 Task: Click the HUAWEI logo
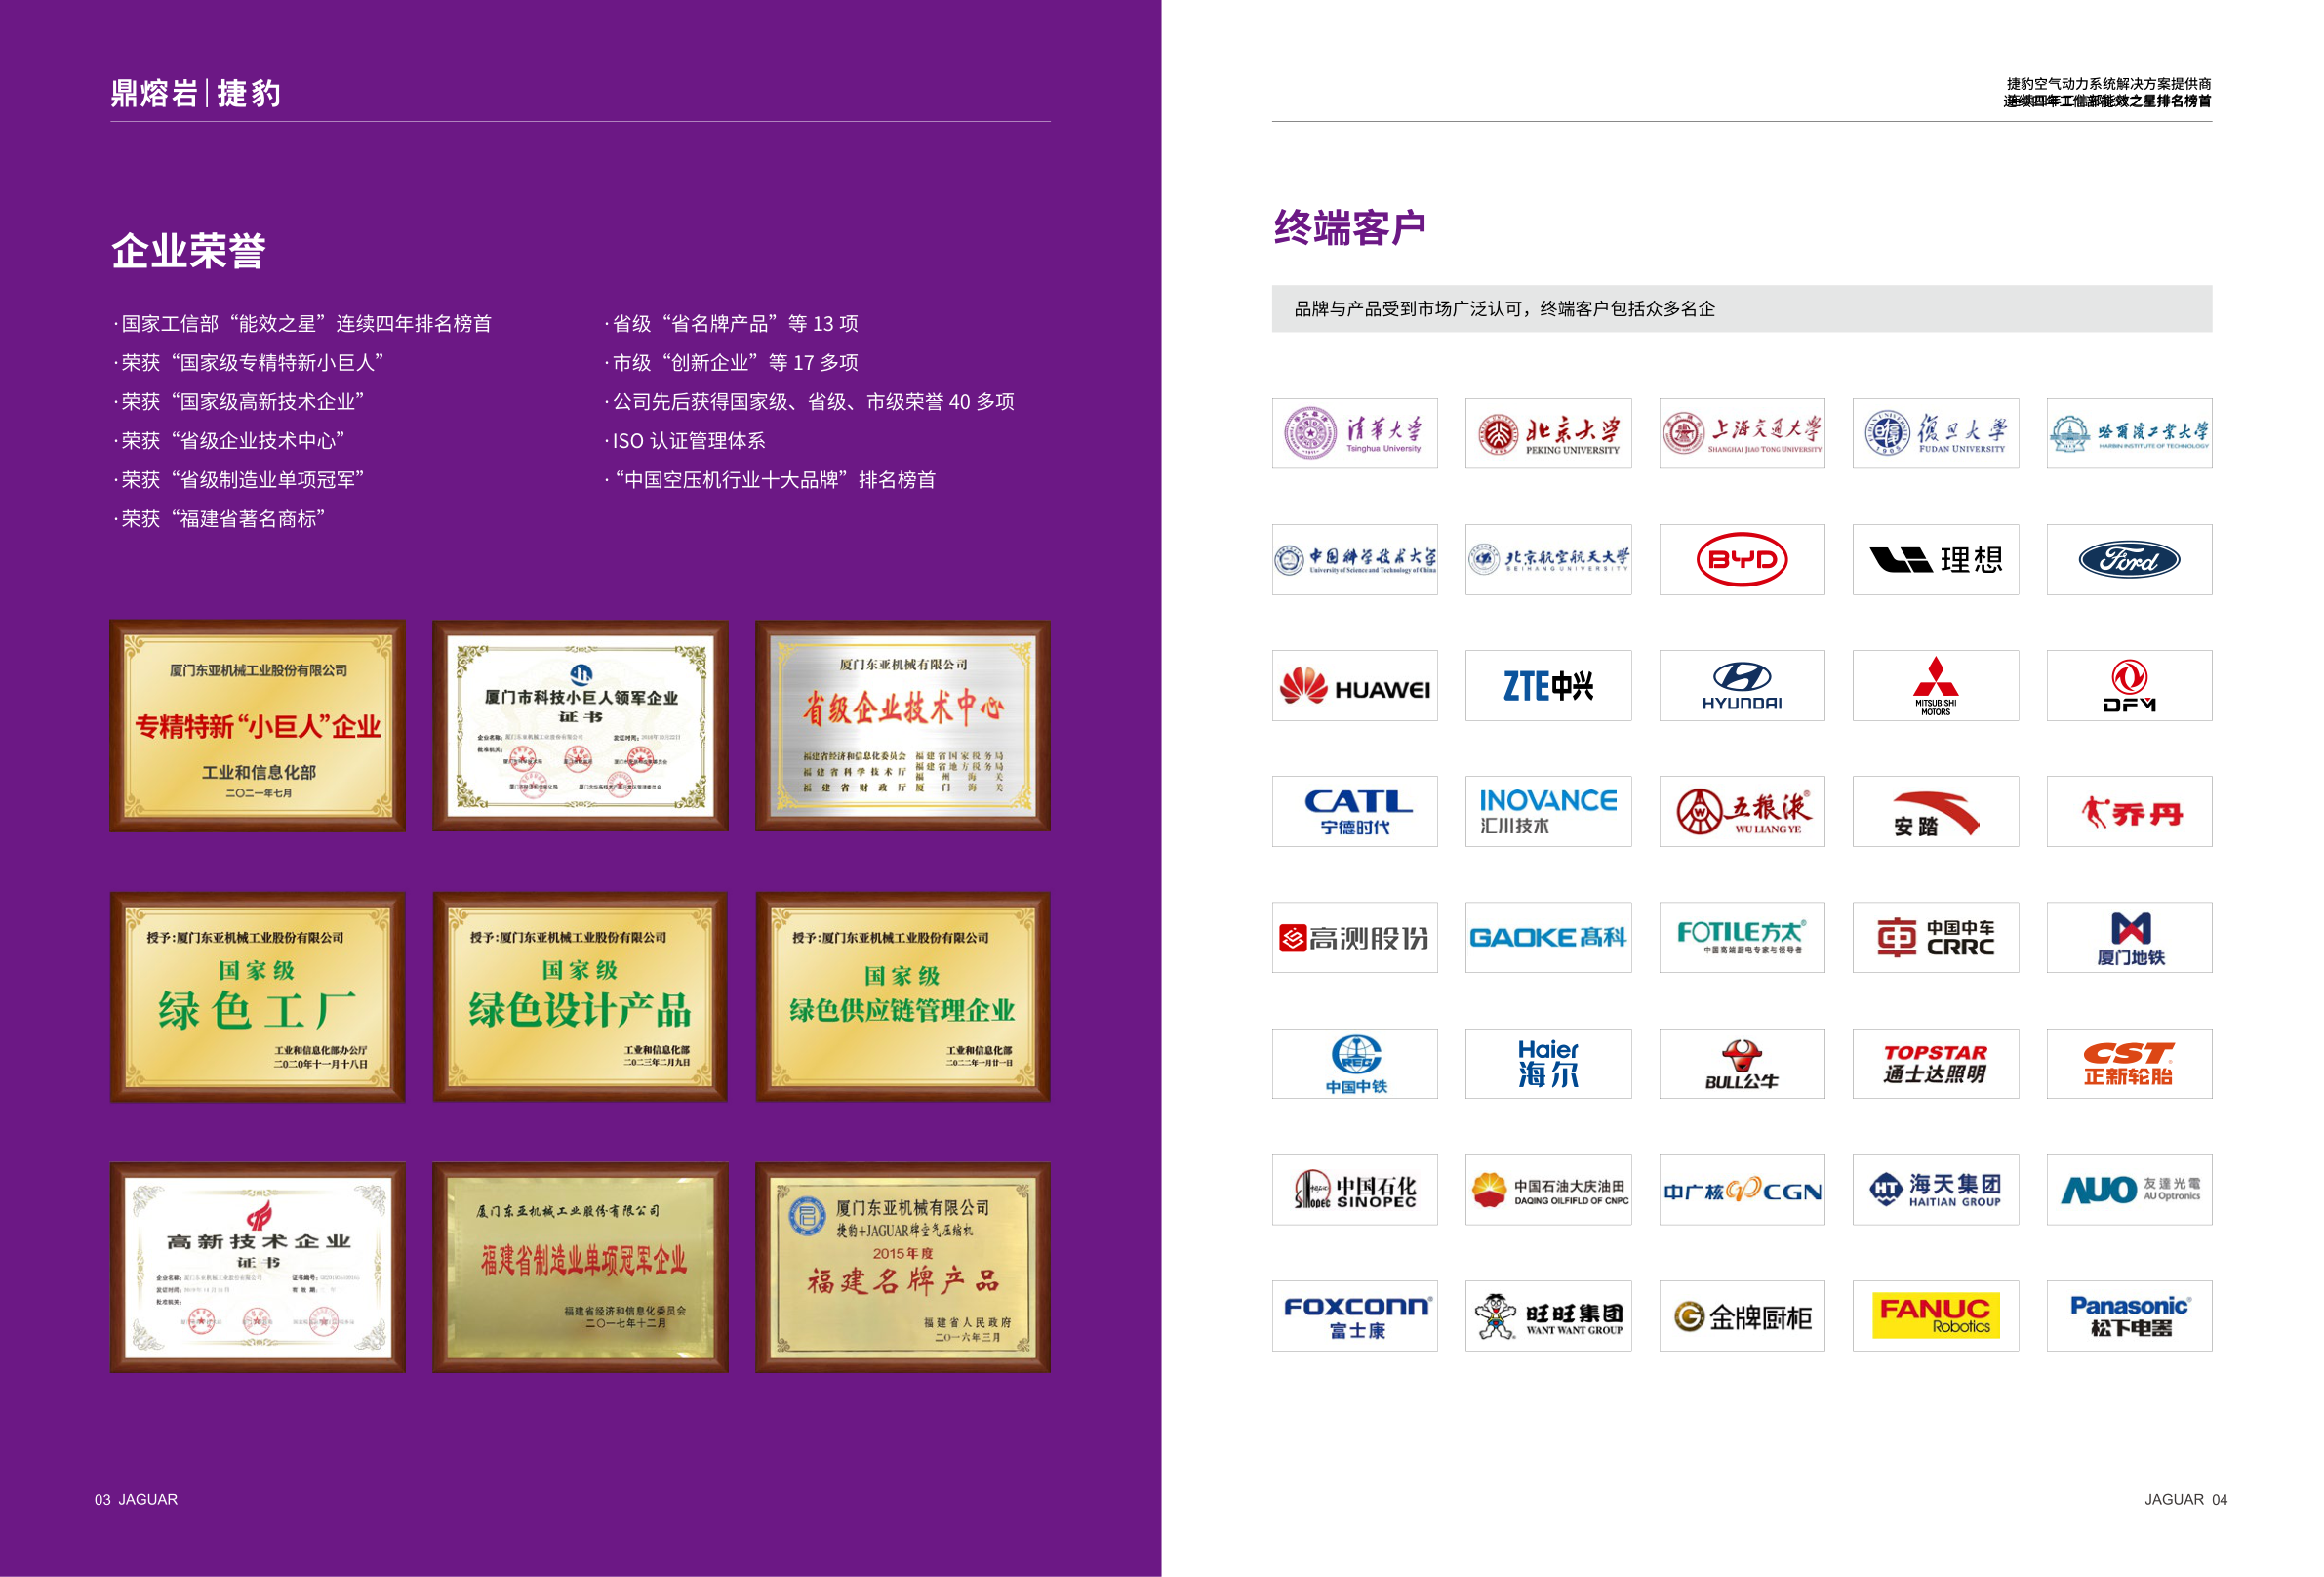pos(1354,685)
